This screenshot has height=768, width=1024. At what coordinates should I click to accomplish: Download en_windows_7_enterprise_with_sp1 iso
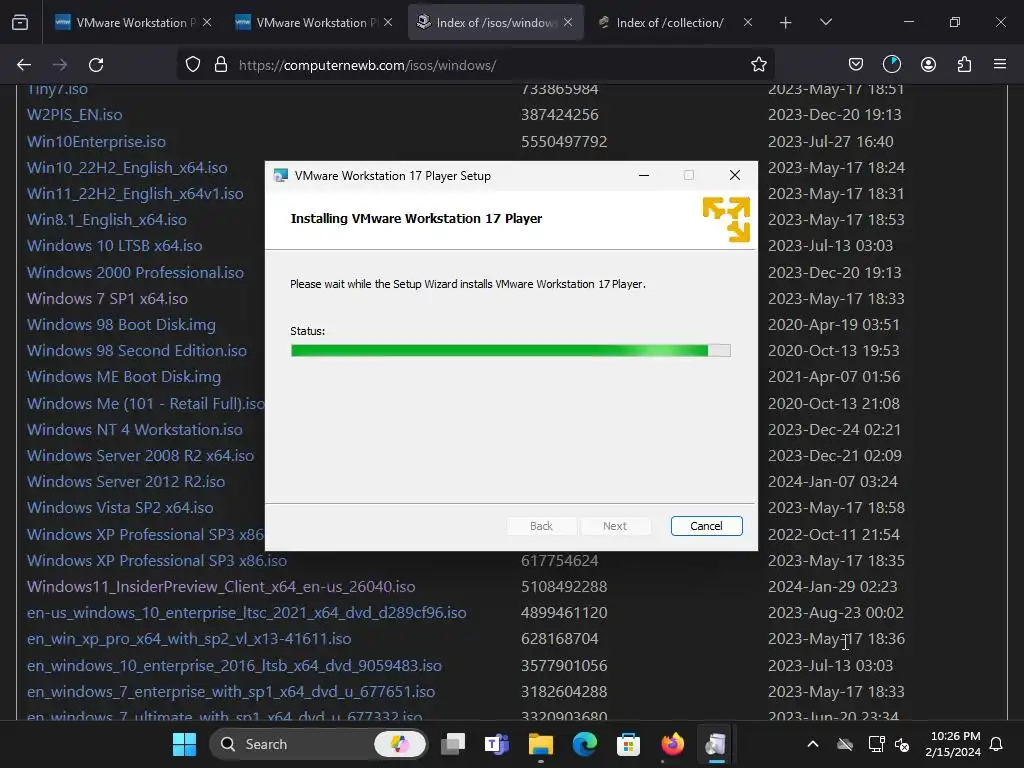pyautogui.click(x=231, y=692)
